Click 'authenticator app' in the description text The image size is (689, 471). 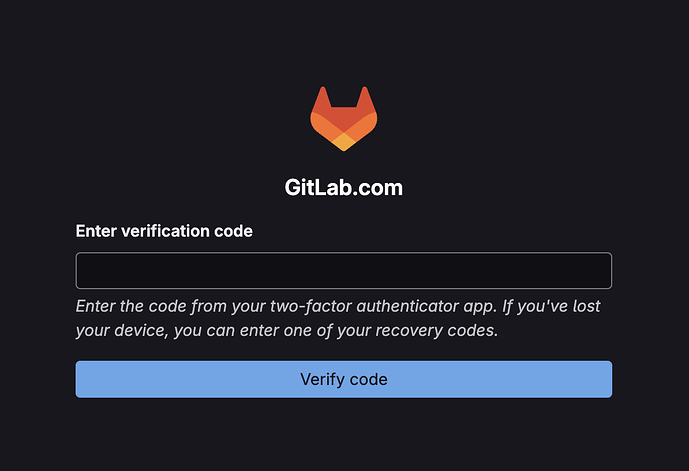click(426, 306)
